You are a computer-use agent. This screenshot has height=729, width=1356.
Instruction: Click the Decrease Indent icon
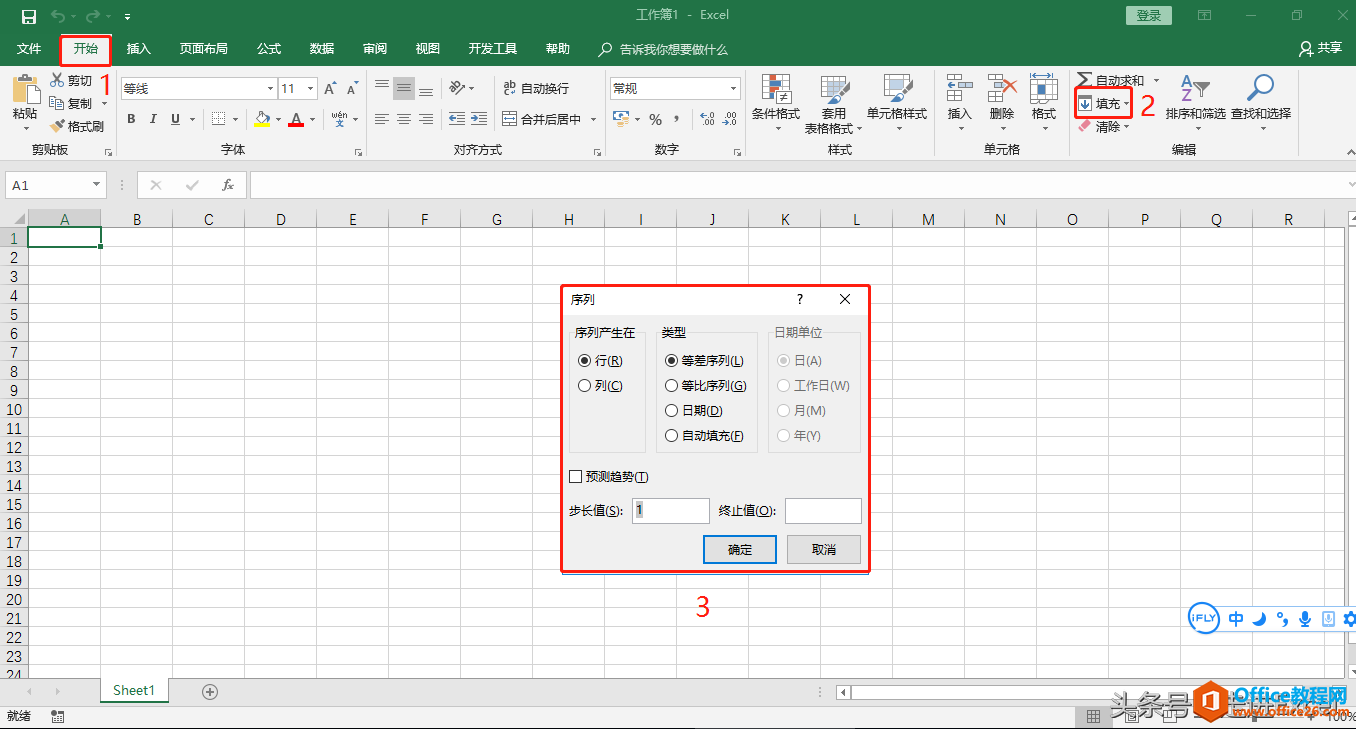pos(457,119)
